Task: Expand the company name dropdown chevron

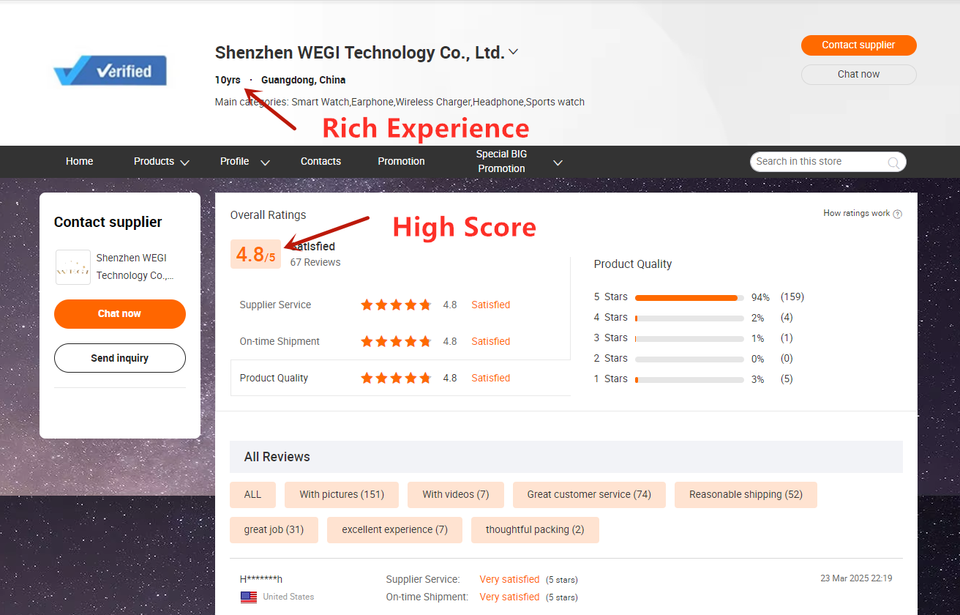Action: [x=514, y=52]
